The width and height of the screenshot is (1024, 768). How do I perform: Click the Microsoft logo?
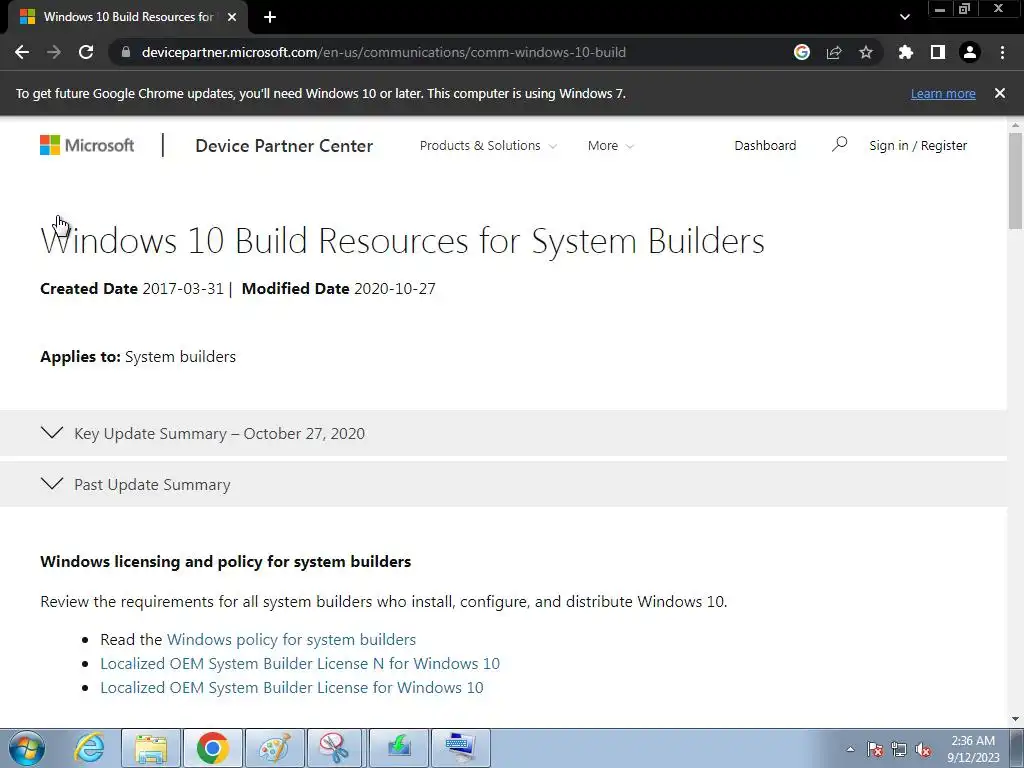[87, 145]
